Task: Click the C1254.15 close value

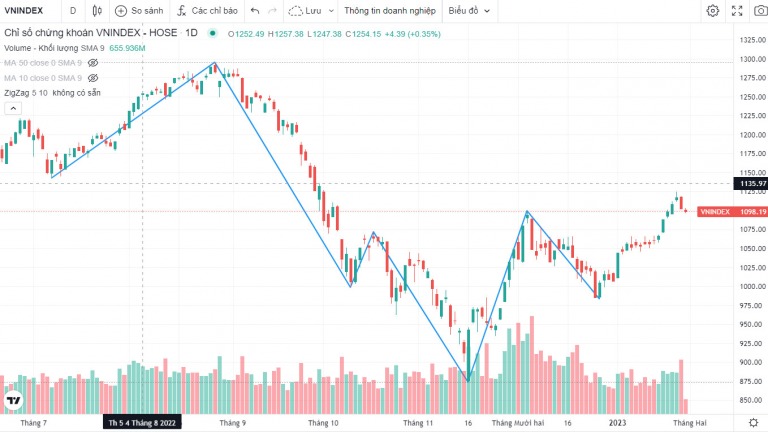Action: 363,34
